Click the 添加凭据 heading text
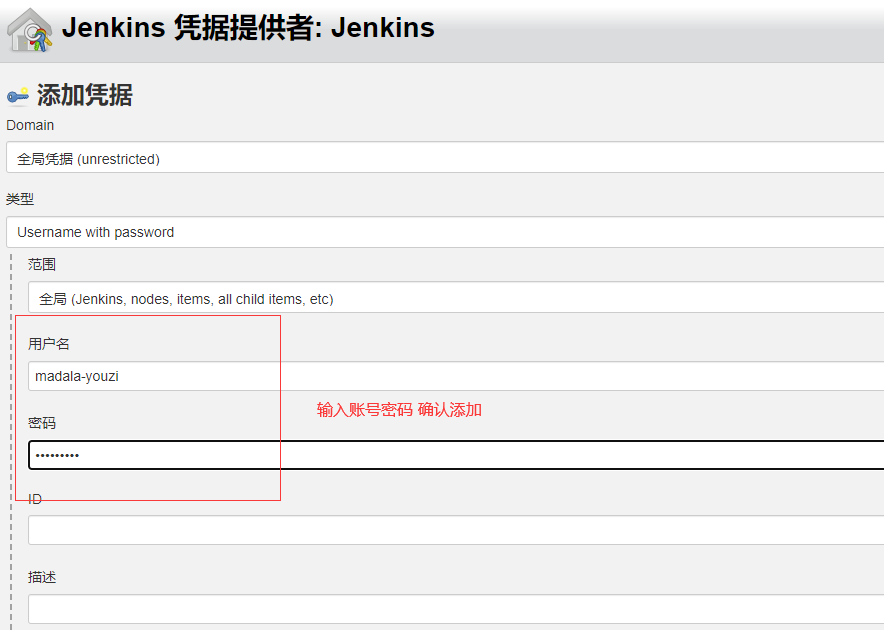Screen dimensions: 884x630 (x=85, y=95)
